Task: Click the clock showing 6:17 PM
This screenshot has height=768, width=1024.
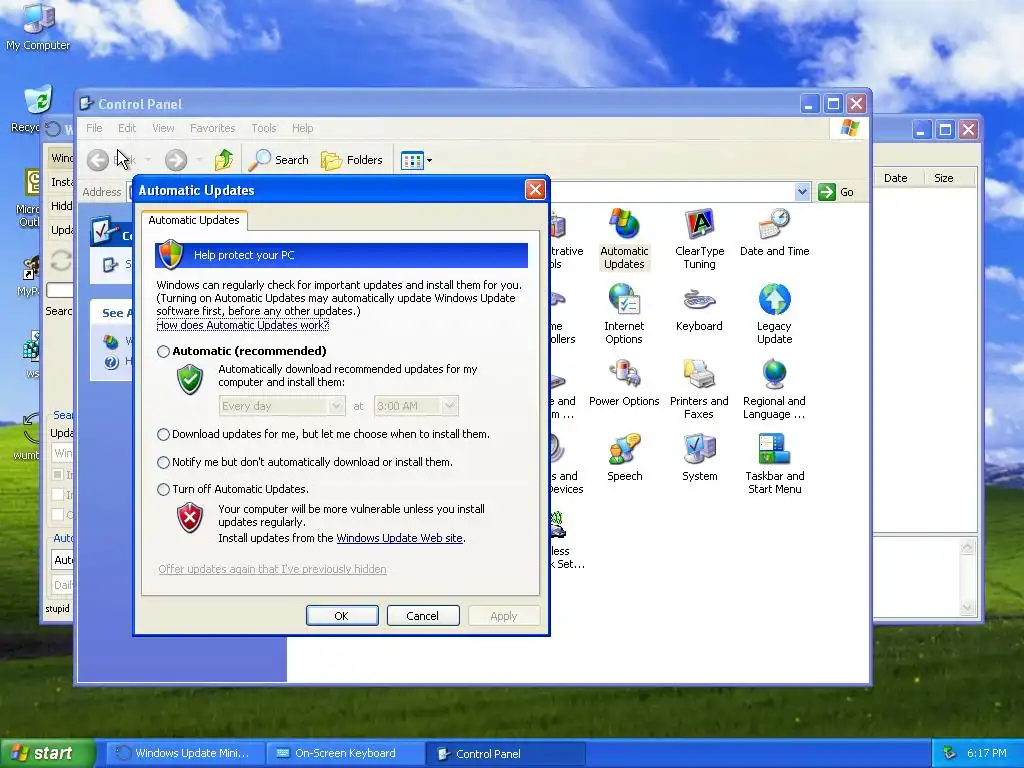Action: [x=987, y=753]
